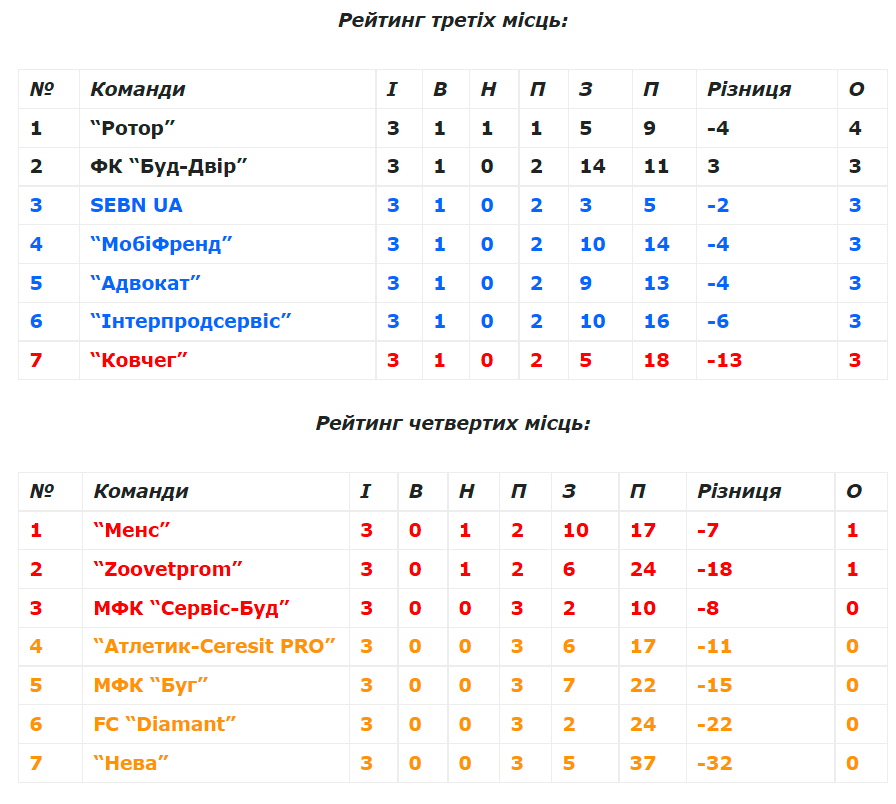Open the SEBN UA team link
Viewport: 896px width, 804px height.
[136, 205]
